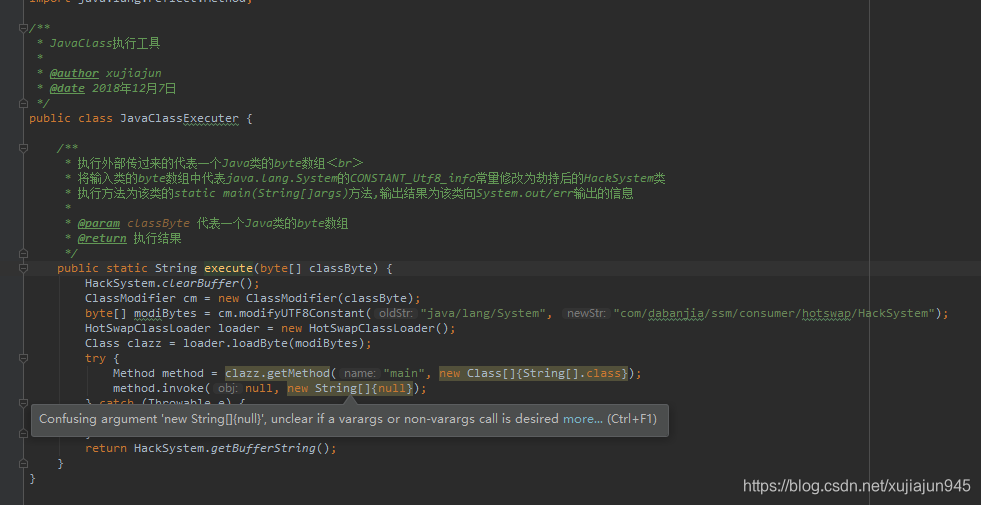This screenshot has height=505, width=981.
Task: Click the method.invoke call
Action: click(158, 389)
